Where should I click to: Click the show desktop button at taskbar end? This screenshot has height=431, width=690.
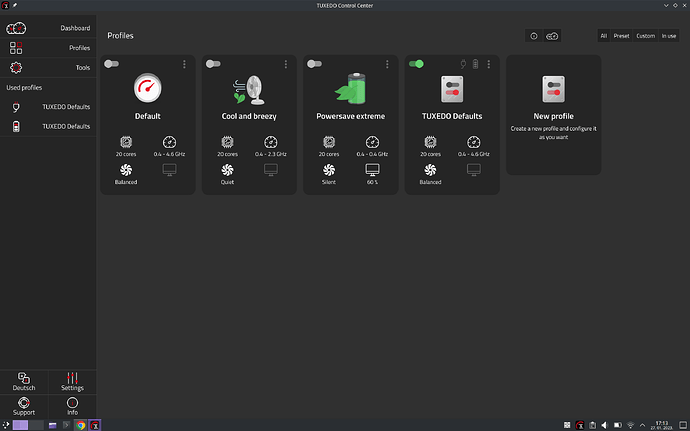tap(683, 425)
